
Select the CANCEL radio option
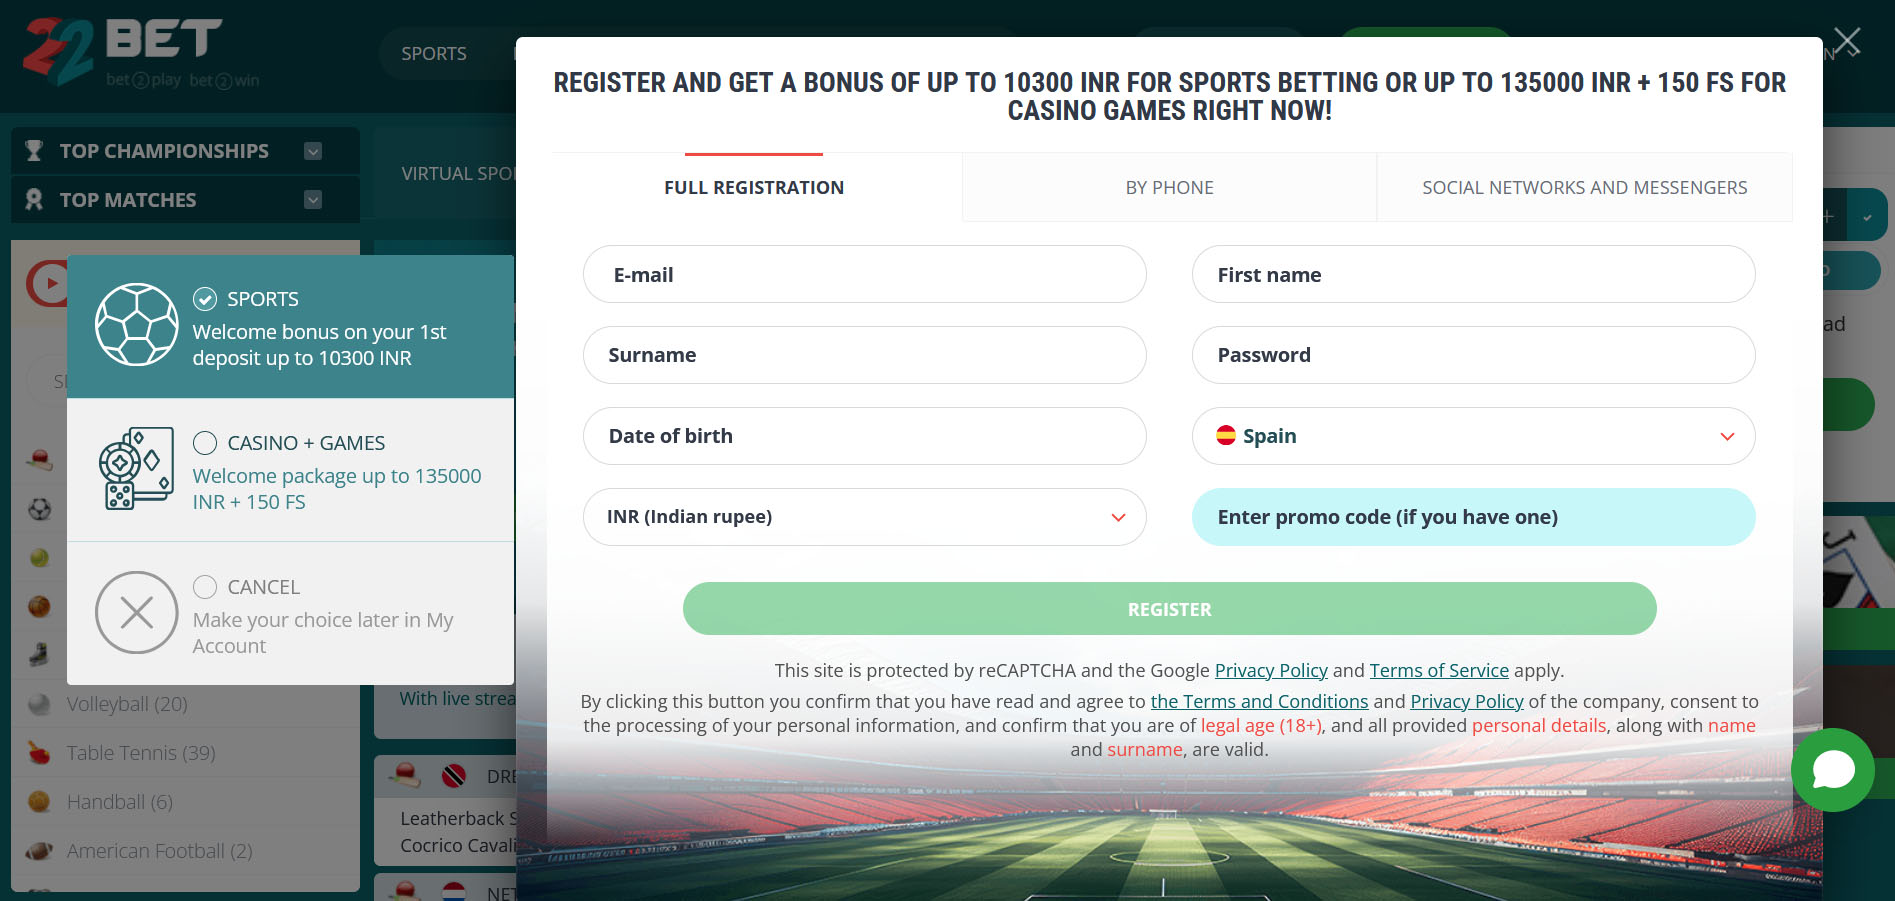point(205,587)
